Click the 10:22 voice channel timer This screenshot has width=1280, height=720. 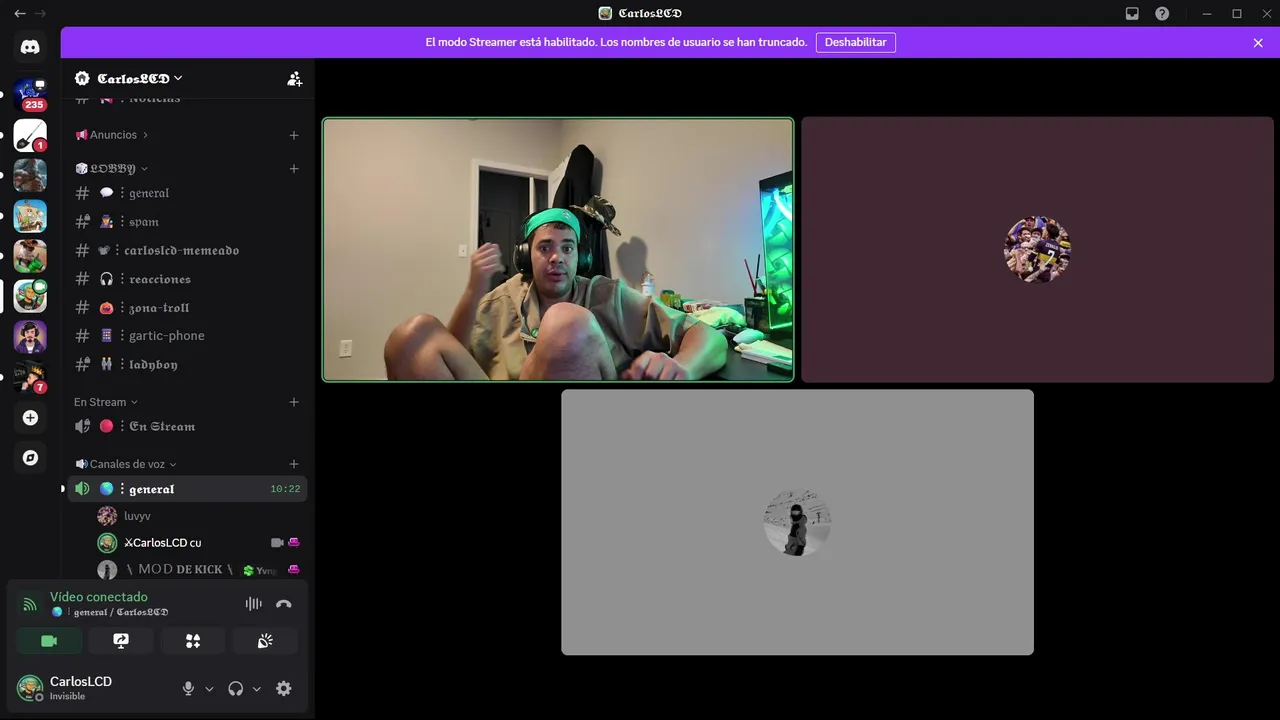(x=285, y=489)
